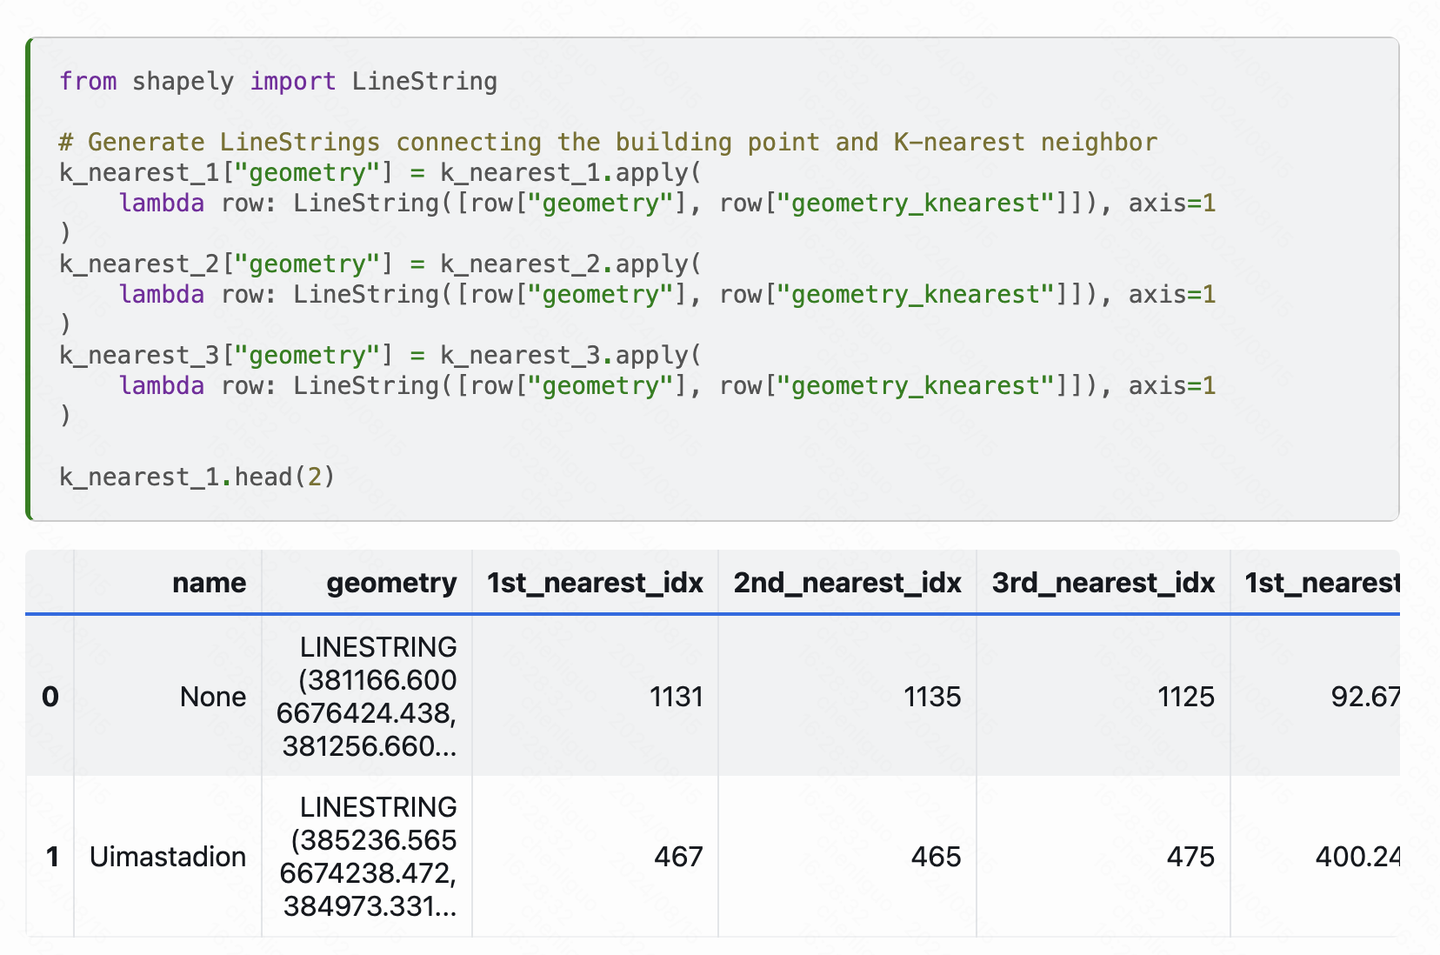Click the comment about generating LineStrings
The image size is (1440, 955).
tap(607, 142)
